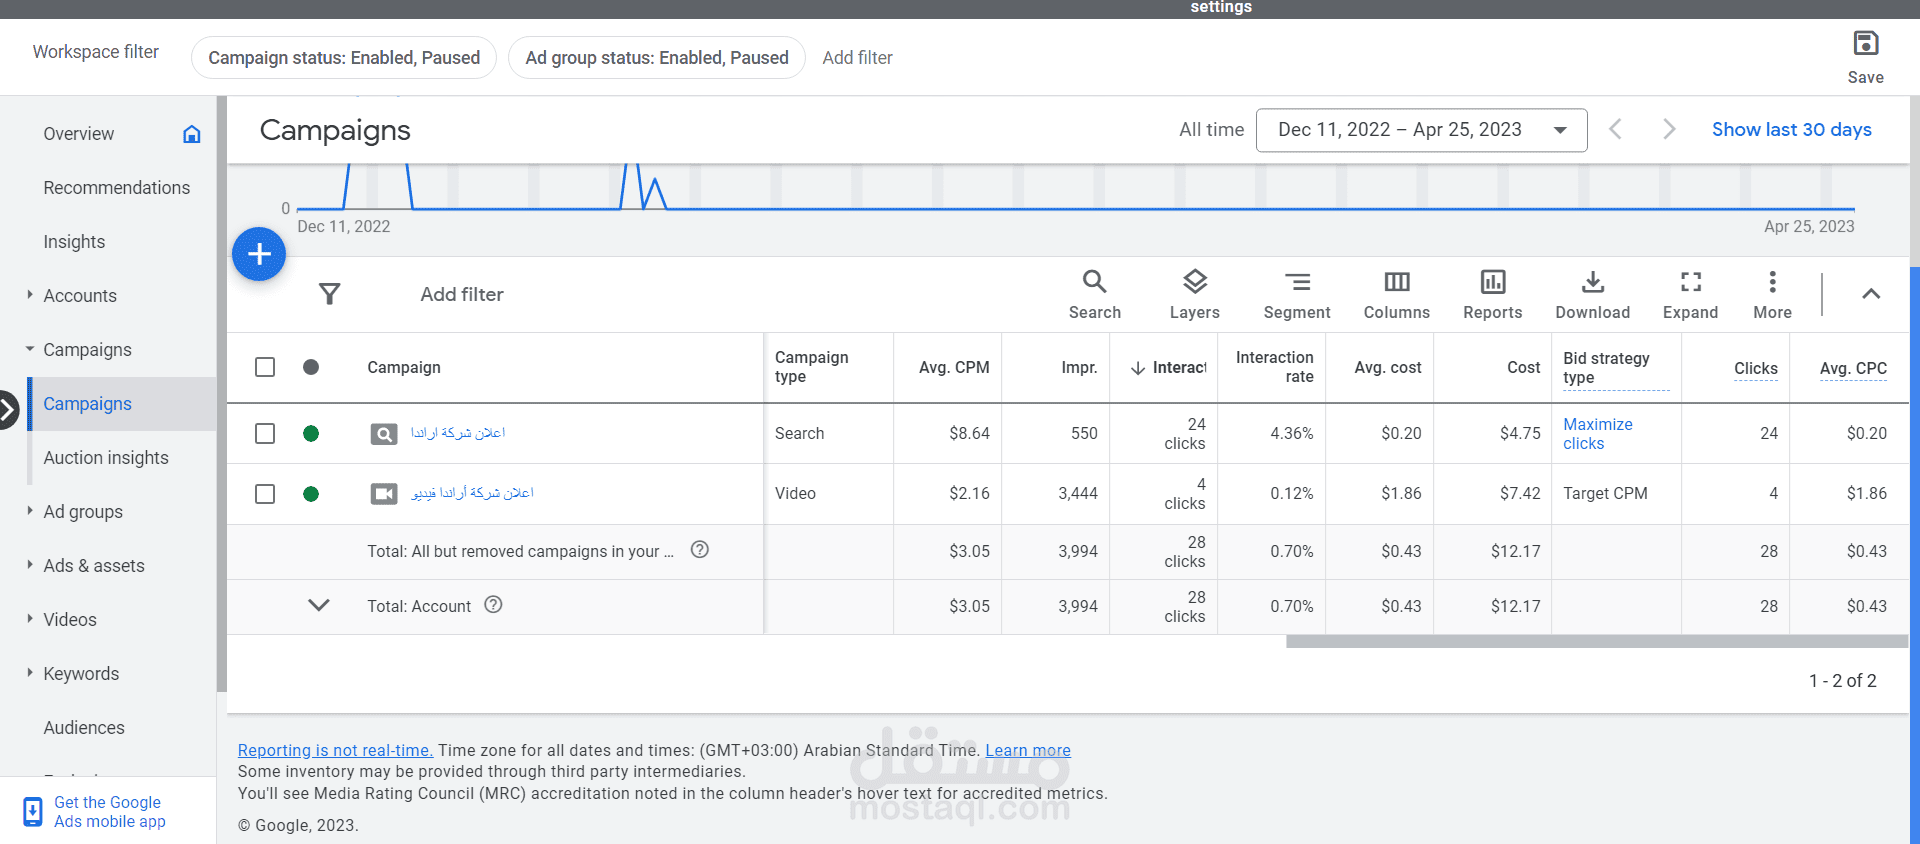The width and height of the screenshot is (1920, 844).
Task: Sort by the Cost column header
Action: 1524,368
